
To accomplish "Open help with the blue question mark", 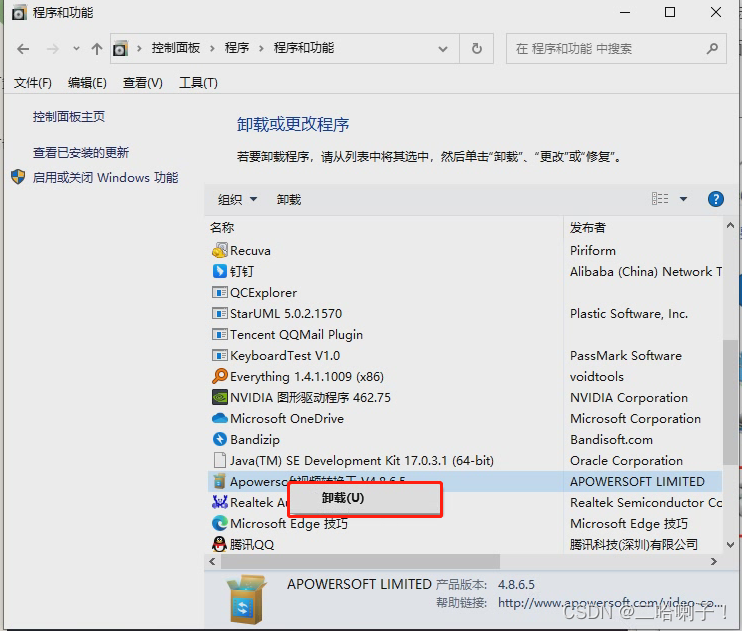I will pyautogui.click(x=716, y=199).
